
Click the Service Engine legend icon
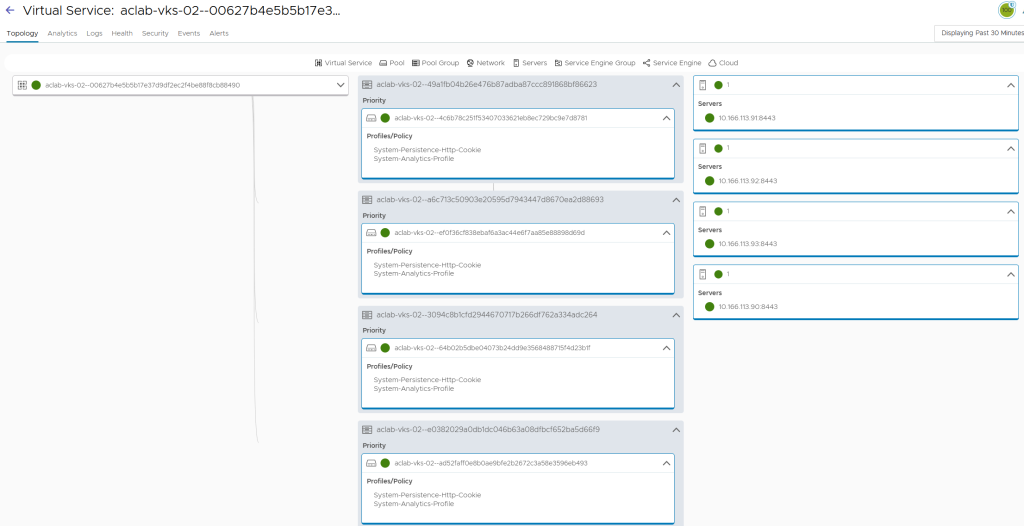(647, 63)
